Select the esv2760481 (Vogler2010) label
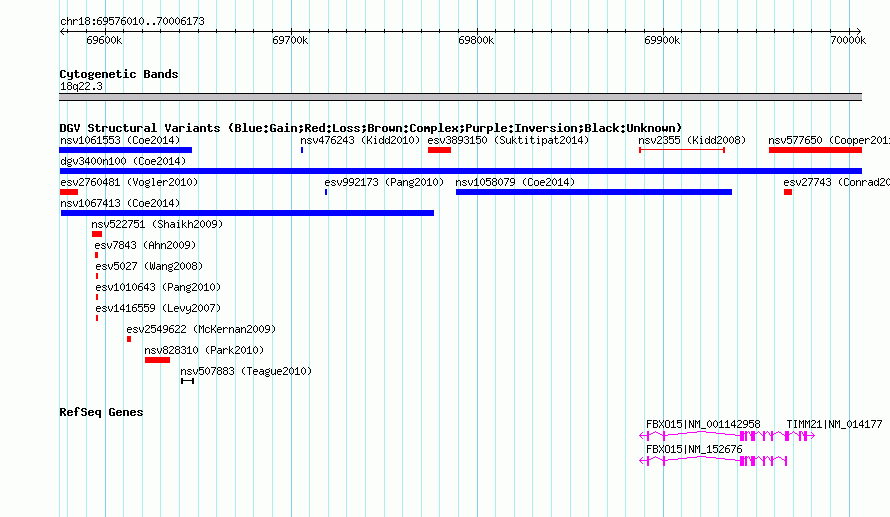890x517 pixels. (x=129, y=182)
